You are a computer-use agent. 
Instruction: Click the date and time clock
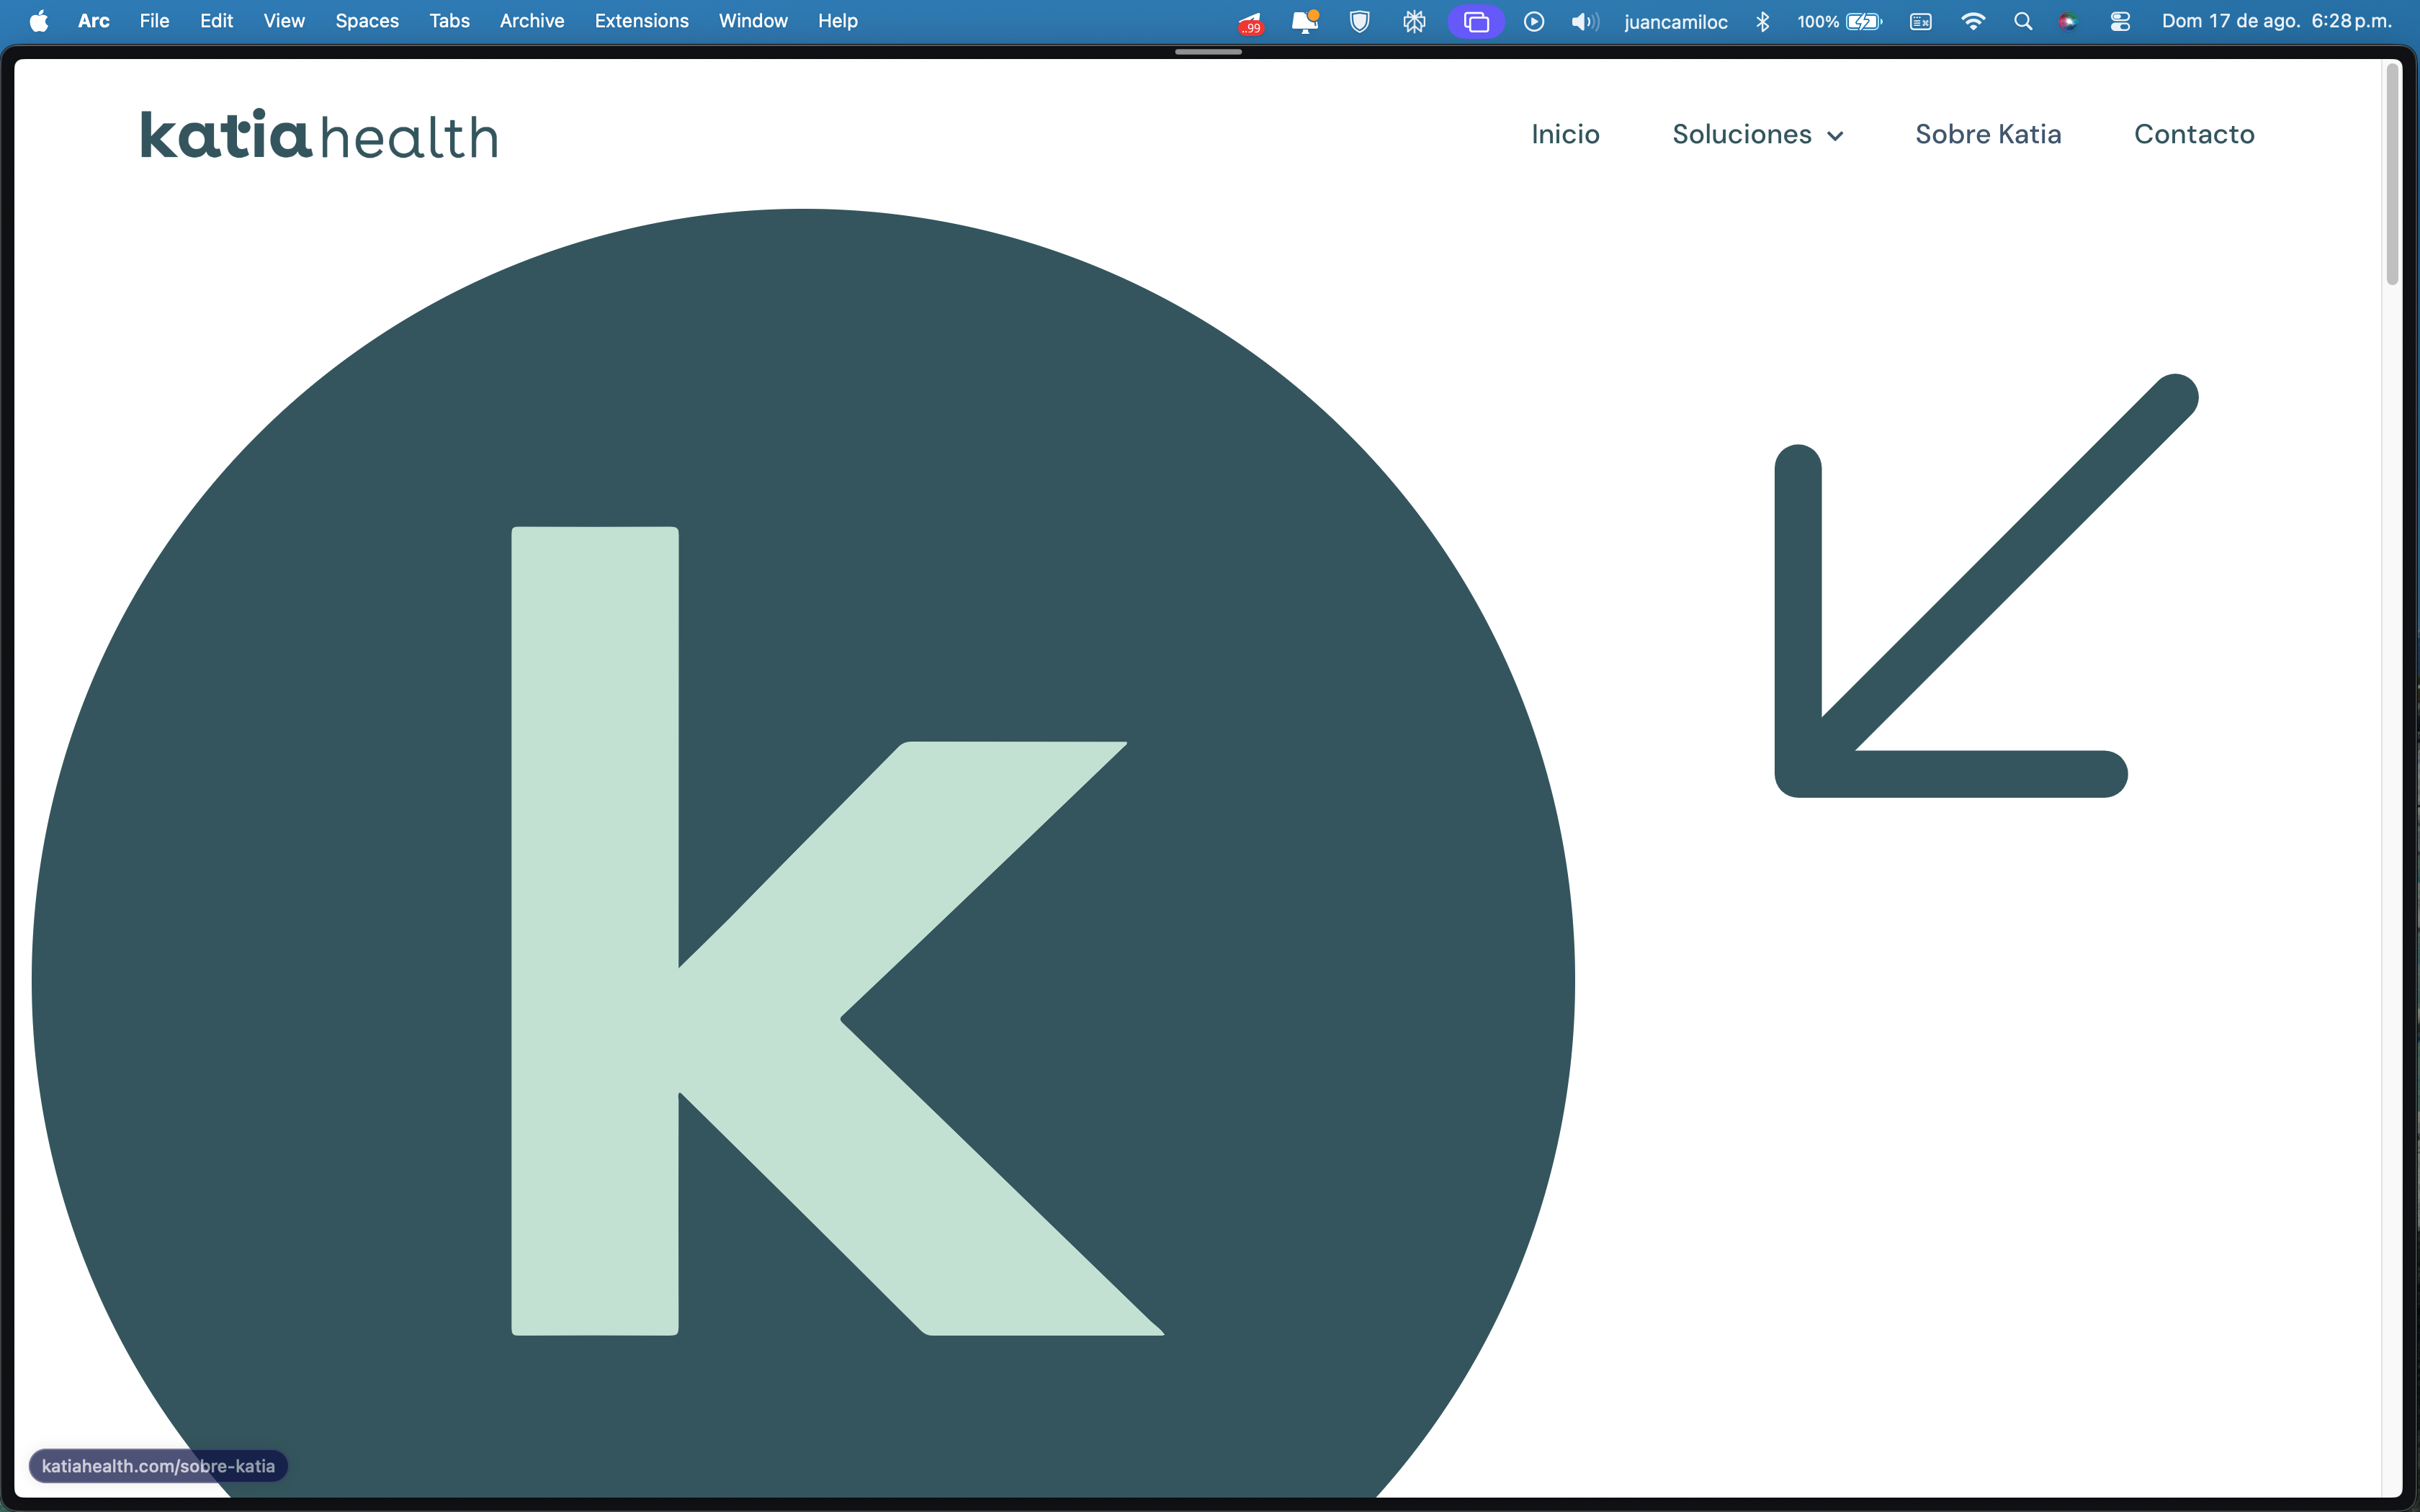pos(2277,21)
